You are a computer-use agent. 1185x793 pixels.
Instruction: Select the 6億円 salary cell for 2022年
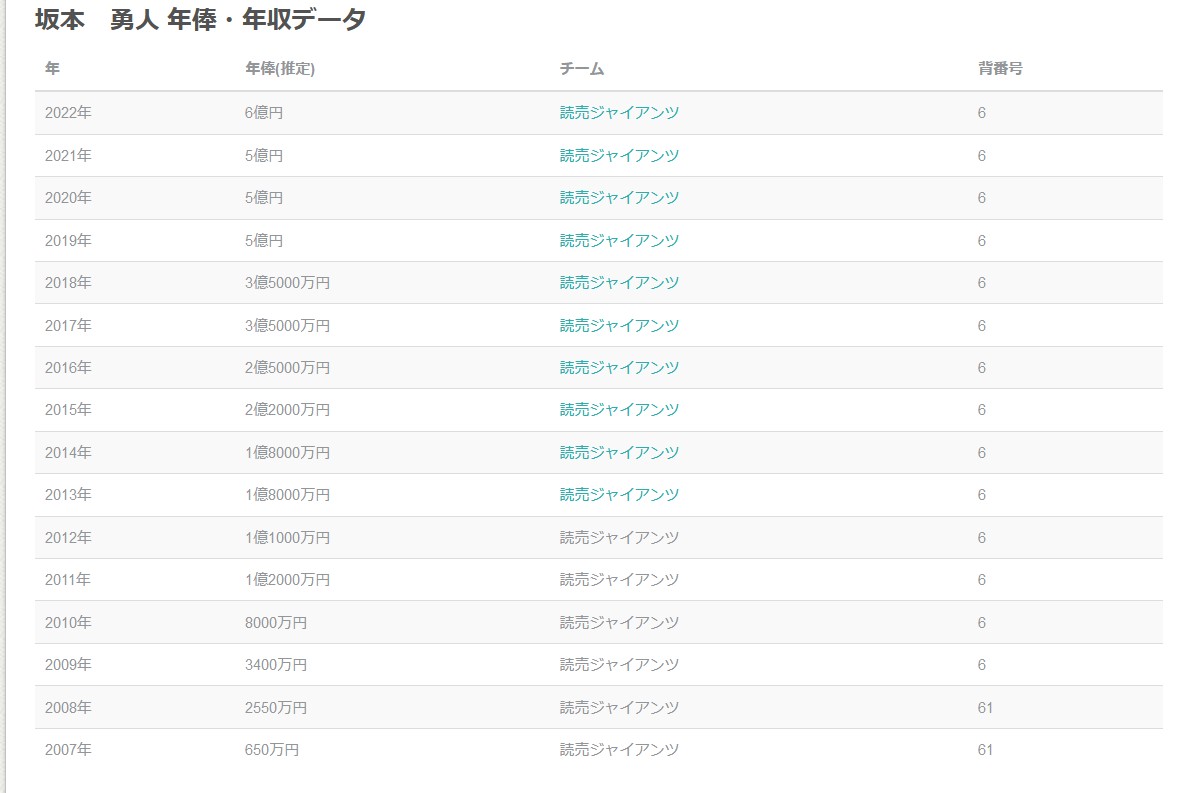264,113
